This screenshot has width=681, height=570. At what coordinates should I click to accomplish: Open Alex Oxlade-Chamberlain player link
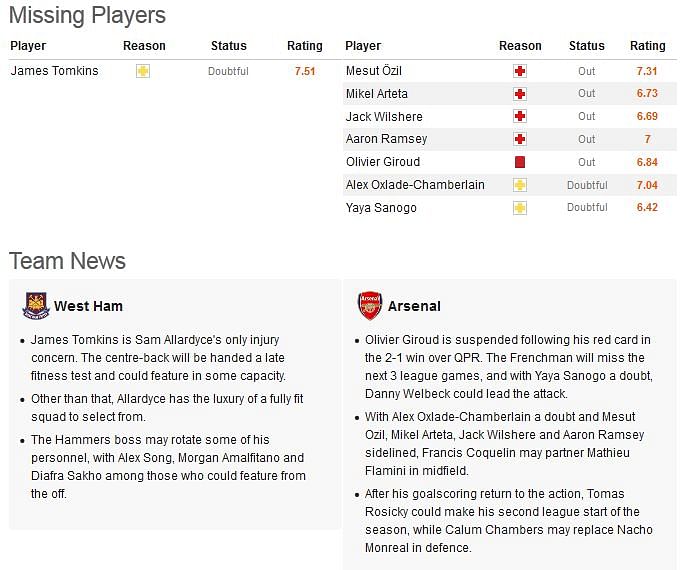coord(415,185)
